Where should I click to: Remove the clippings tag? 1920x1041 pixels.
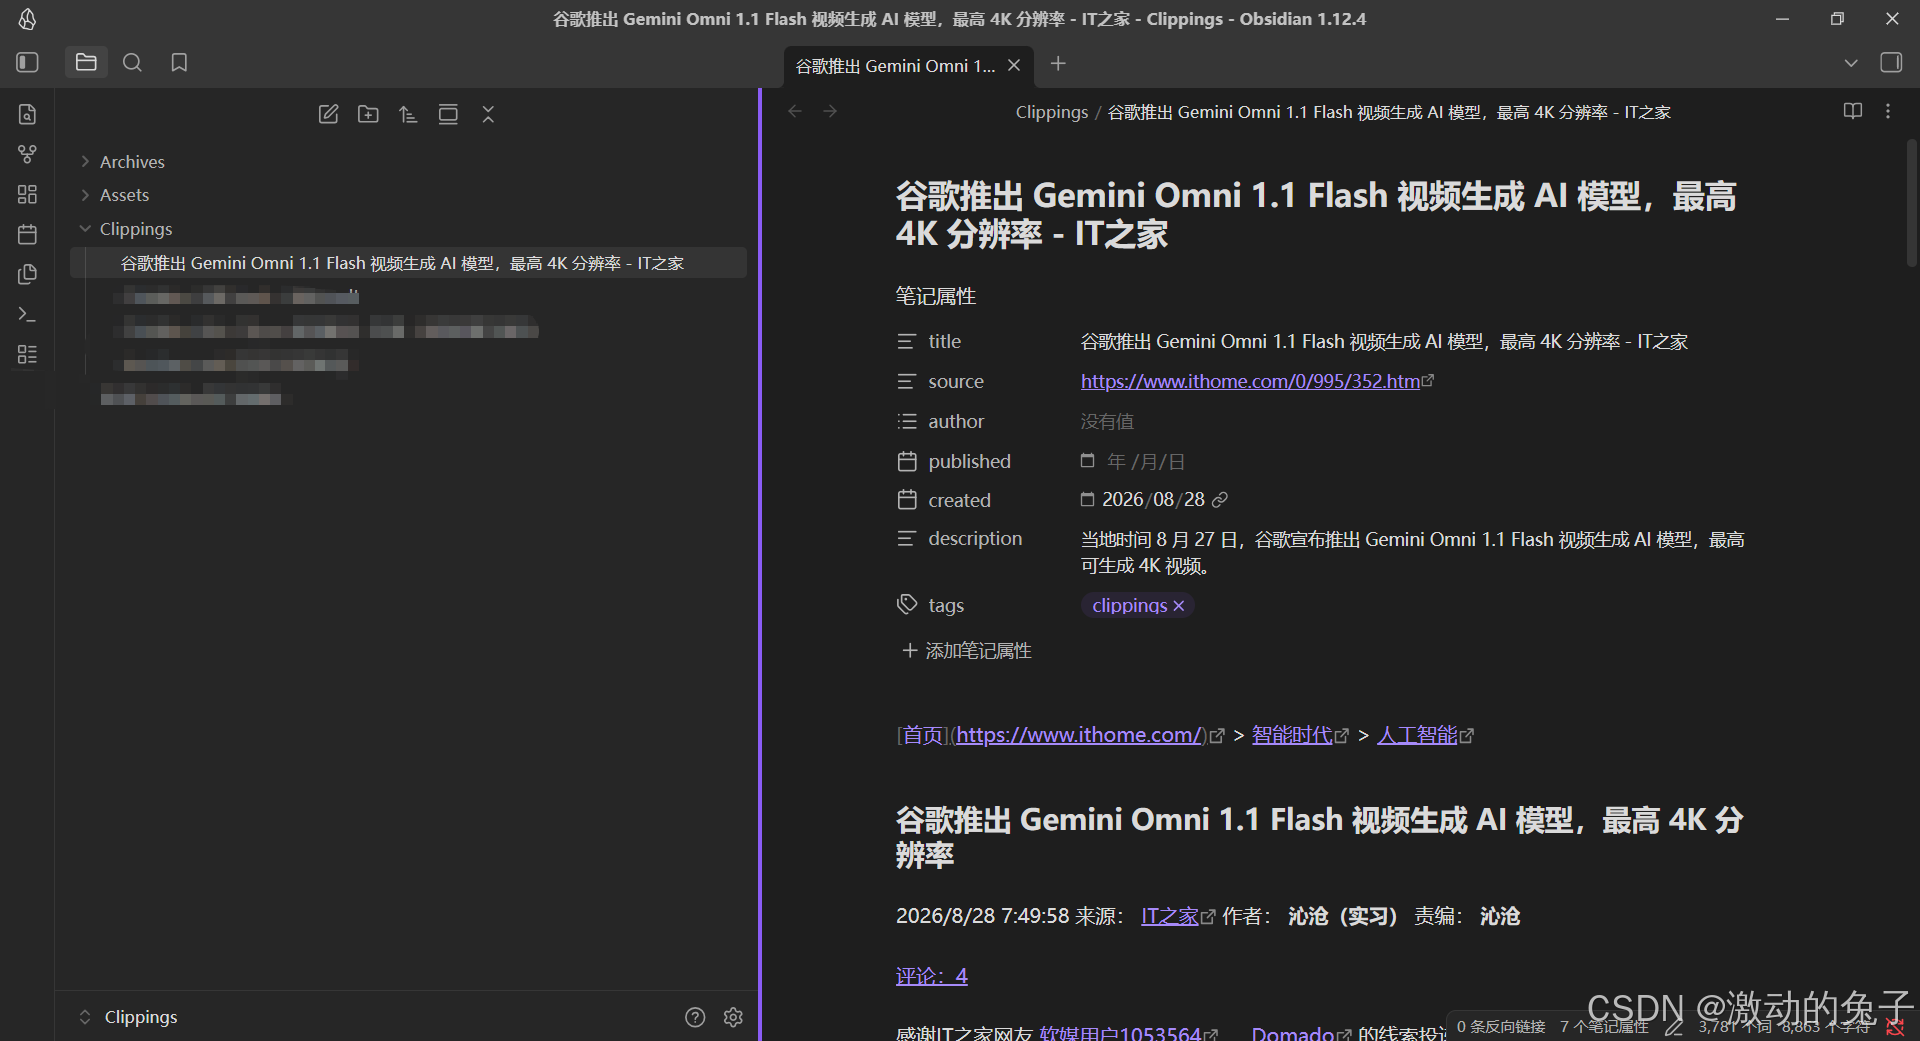pyautogui.click(x=1179, y=606)
